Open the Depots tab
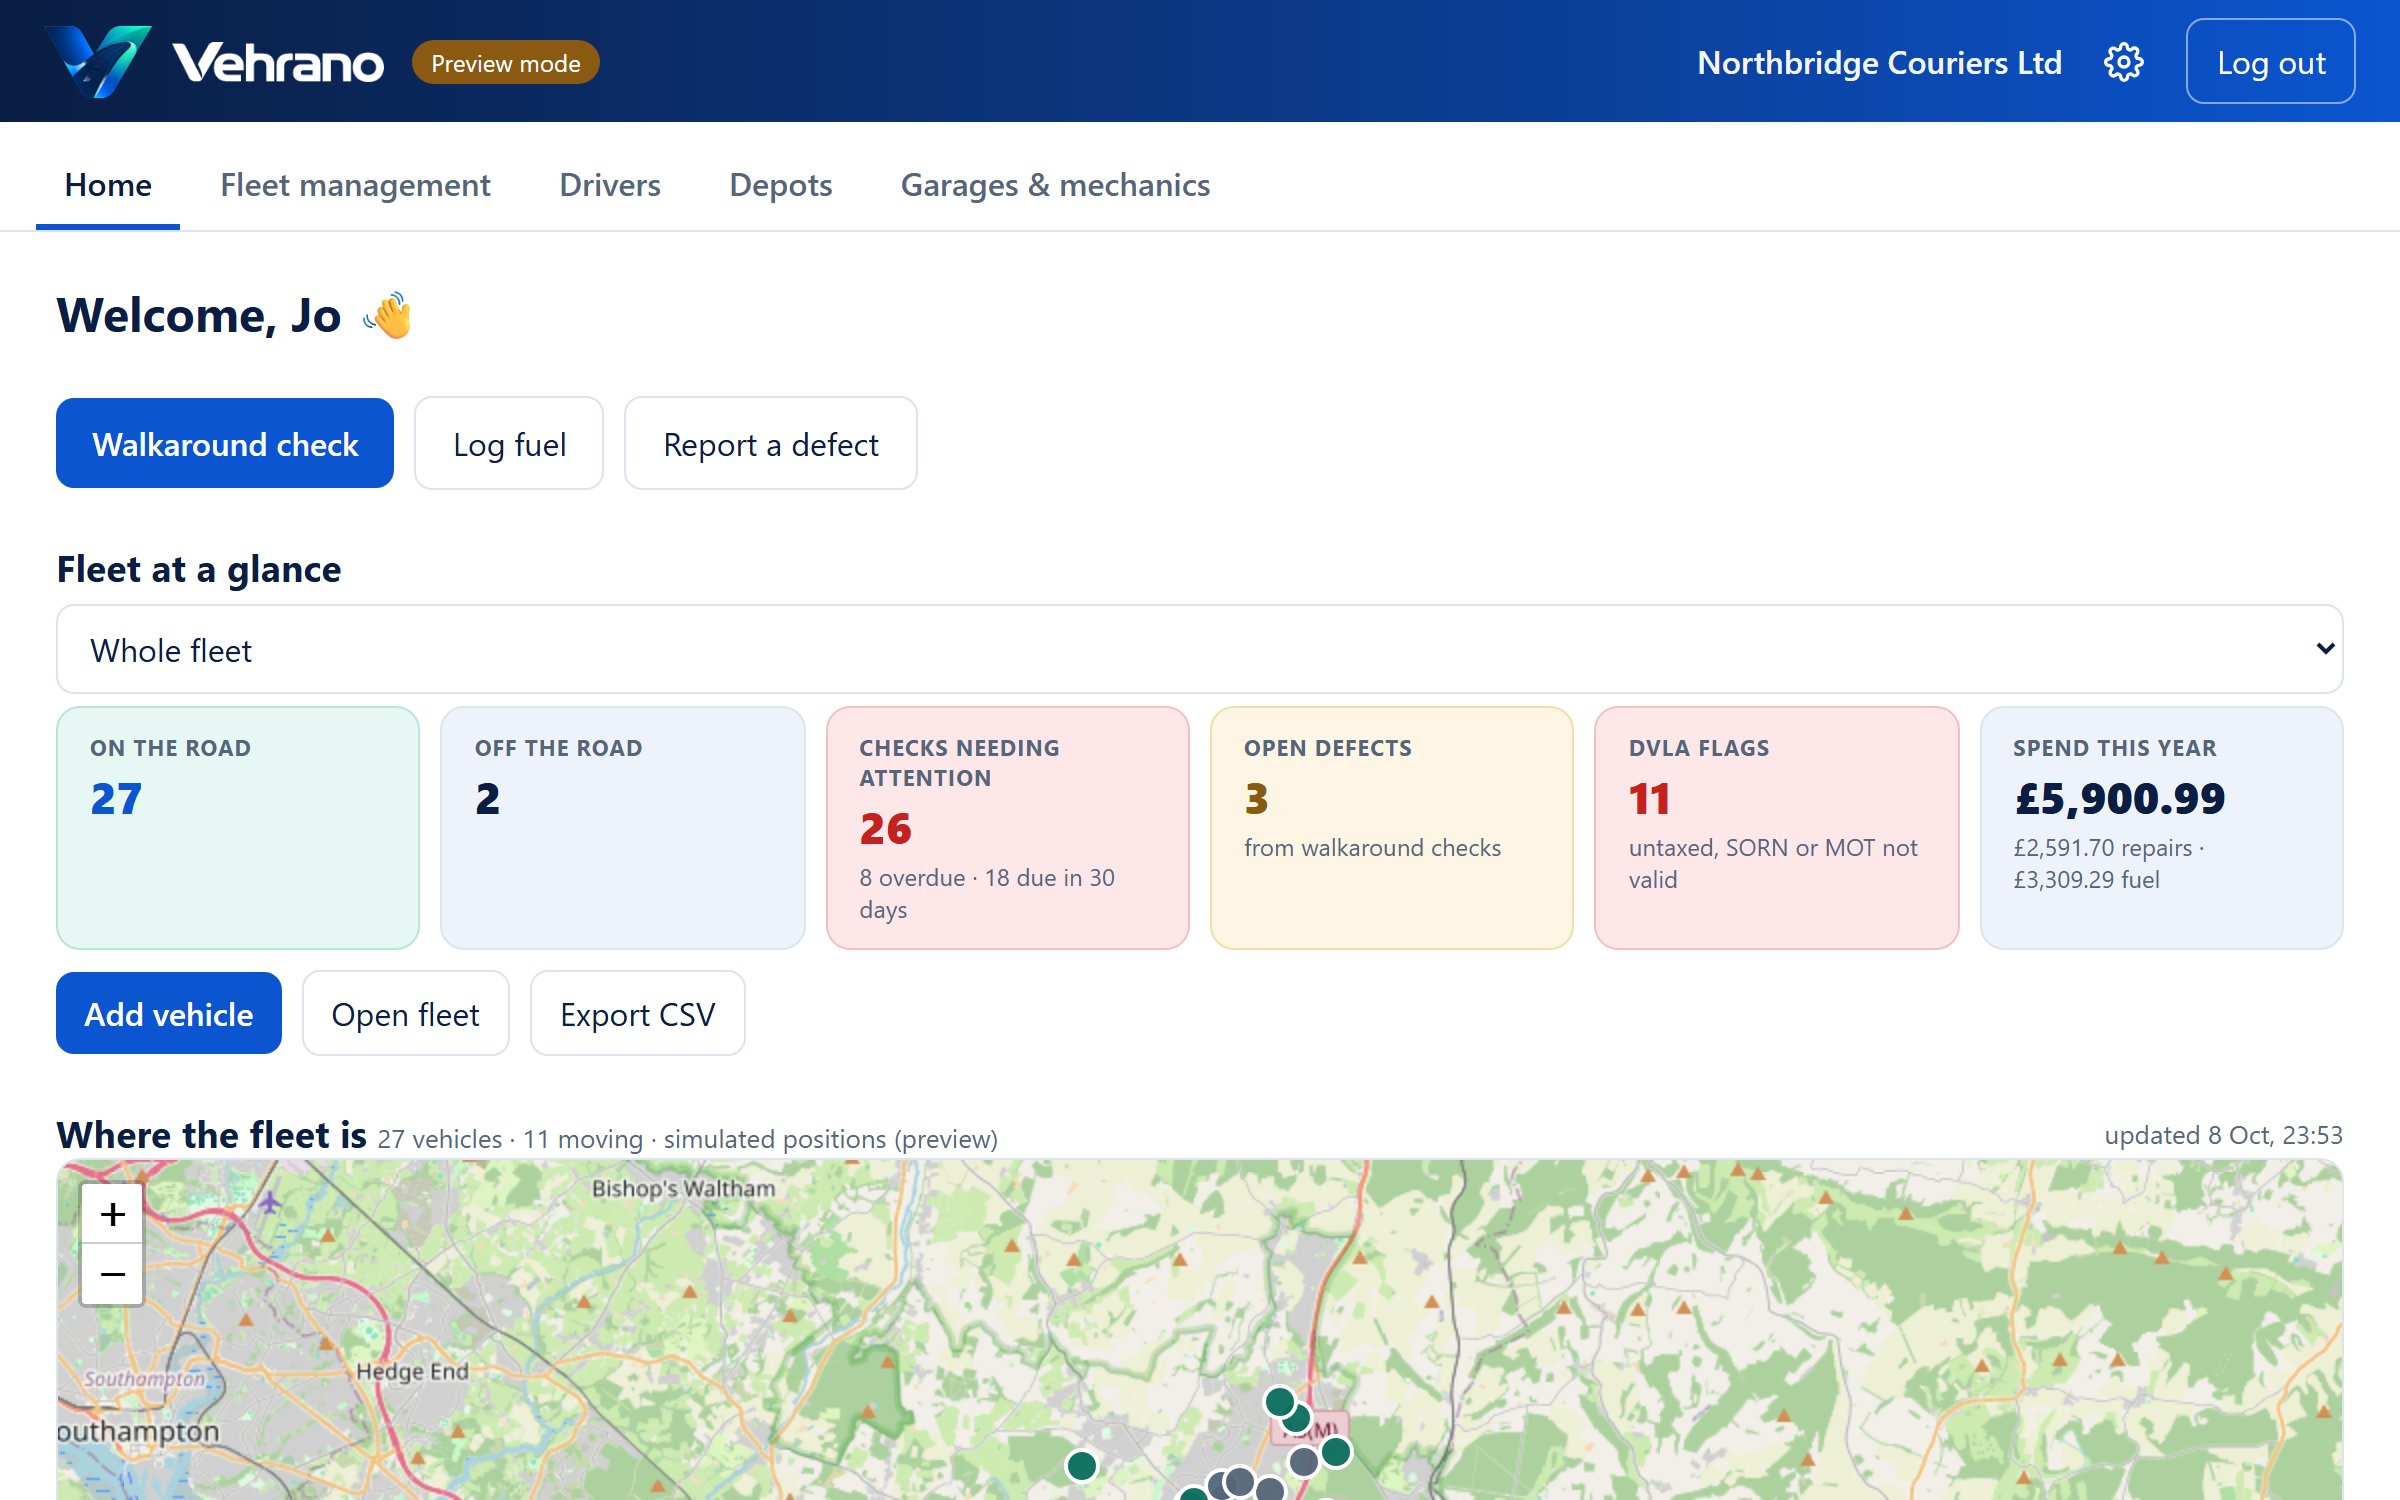 [x=781, y=185]
